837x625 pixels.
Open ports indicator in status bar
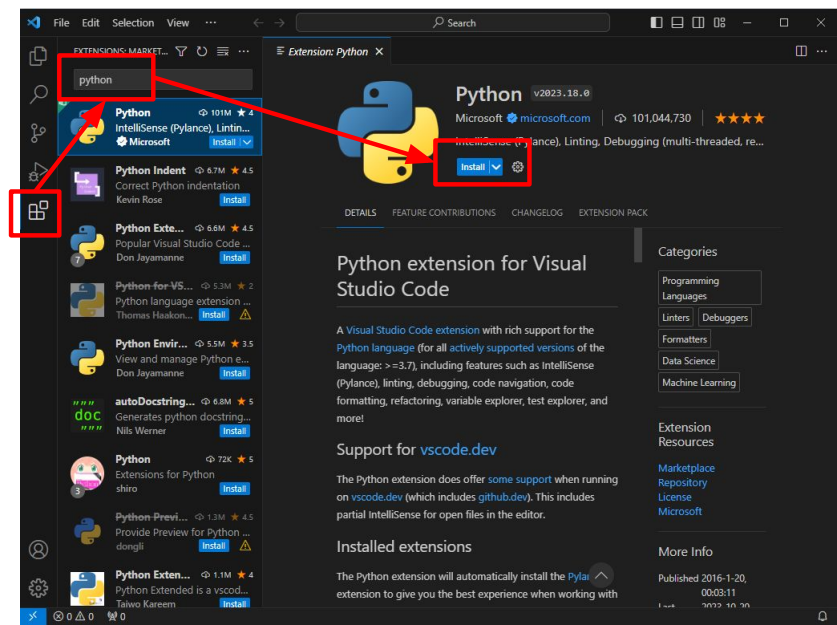[116, 616]
